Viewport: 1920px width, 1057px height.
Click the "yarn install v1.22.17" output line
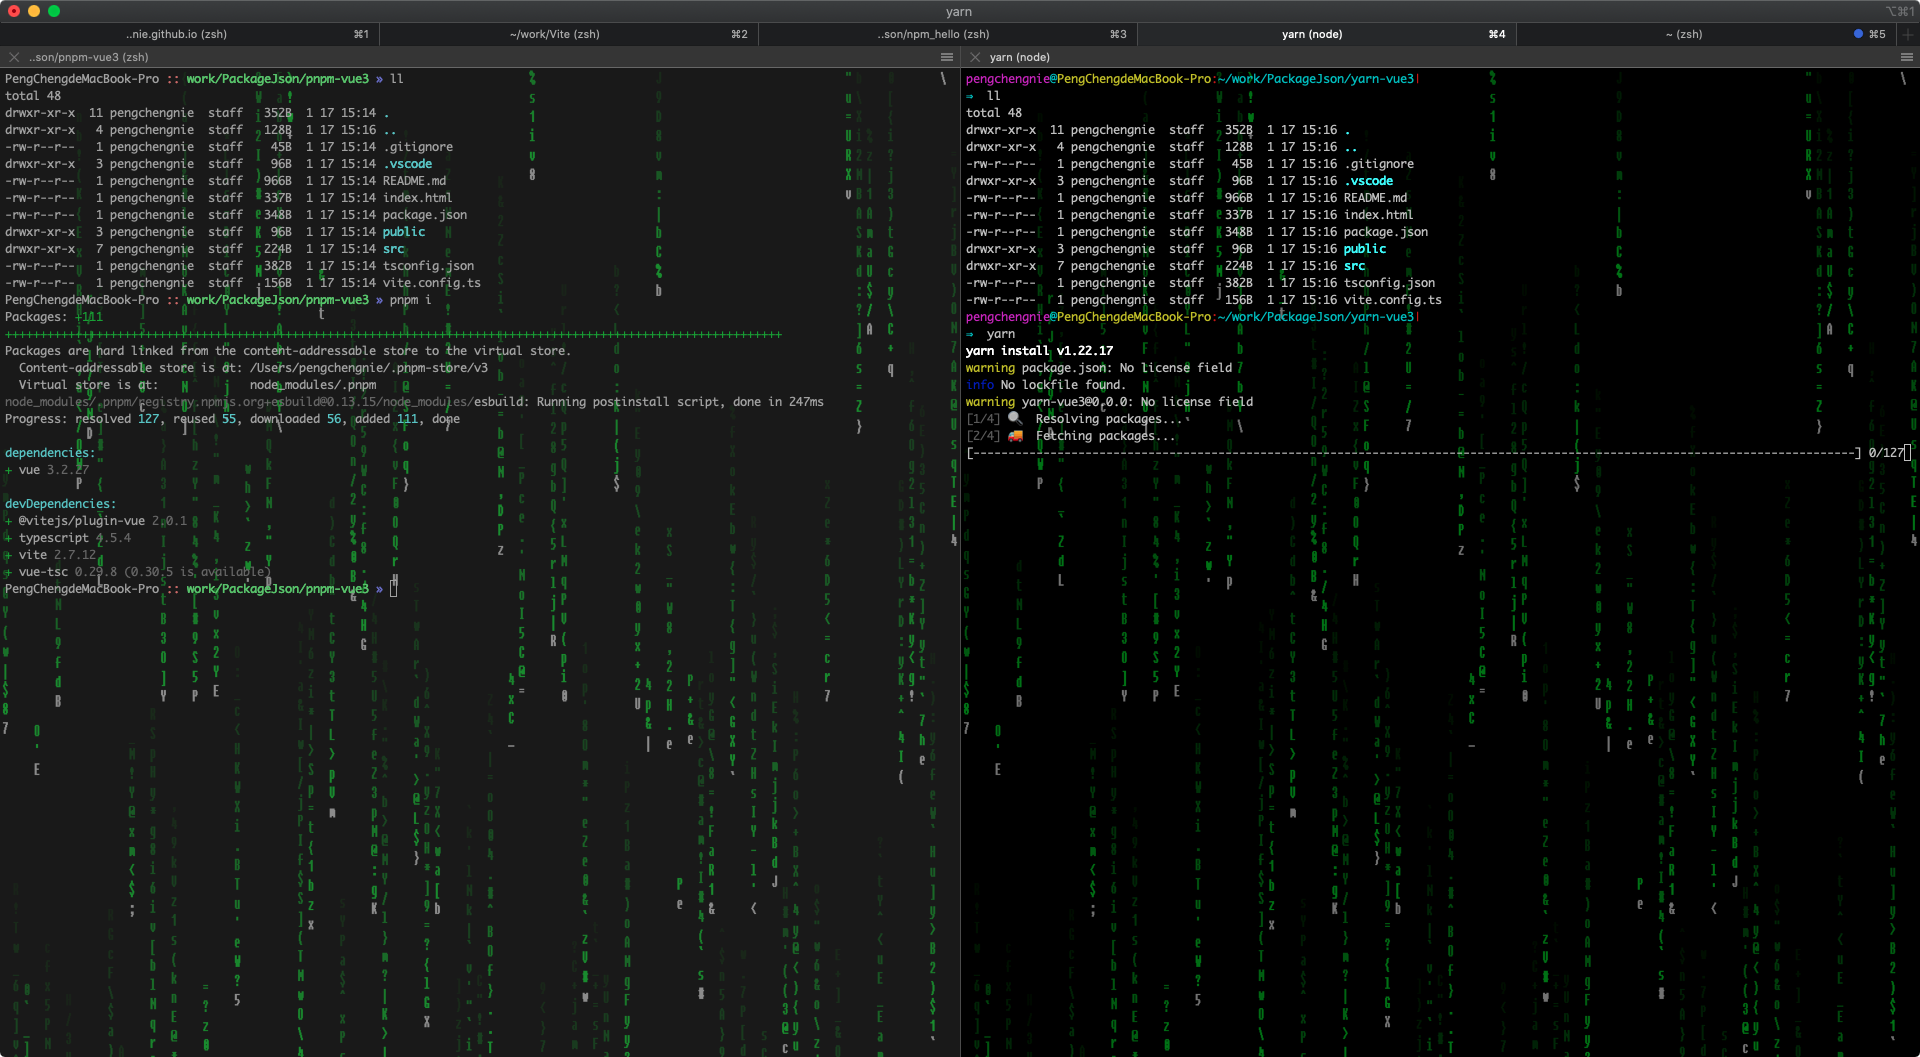1039,351
